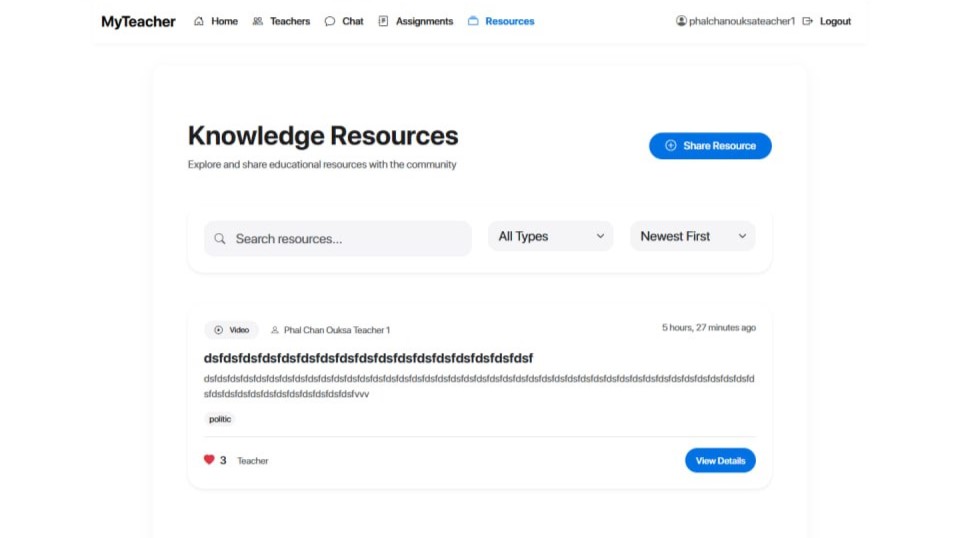Image resolution: width=957 pixels, height=538 pixels.
Task: Open the Newest First sort dropdown
Action: coord(692,237)
